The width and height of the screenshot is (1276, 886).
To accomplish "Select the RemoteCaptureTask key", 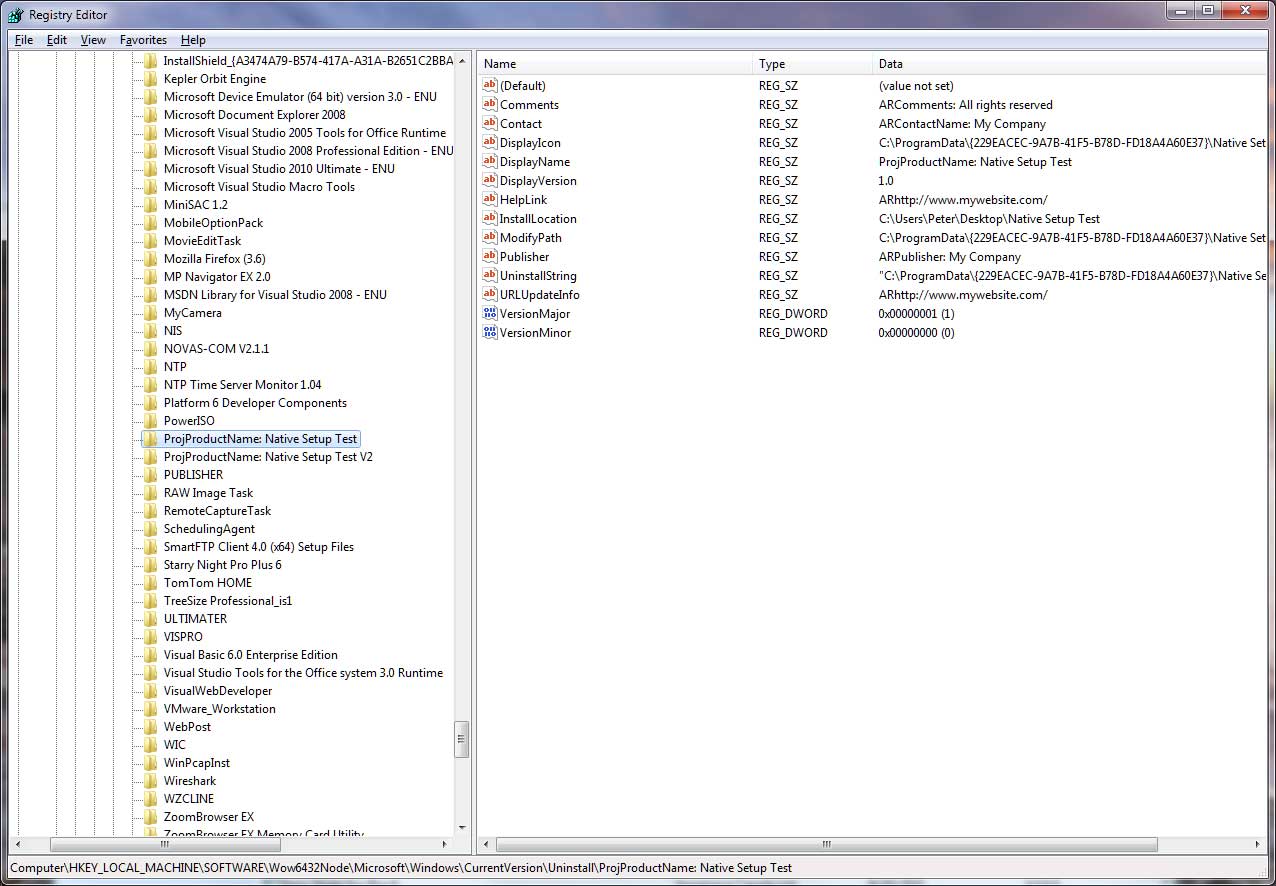I will pos(217,511).
